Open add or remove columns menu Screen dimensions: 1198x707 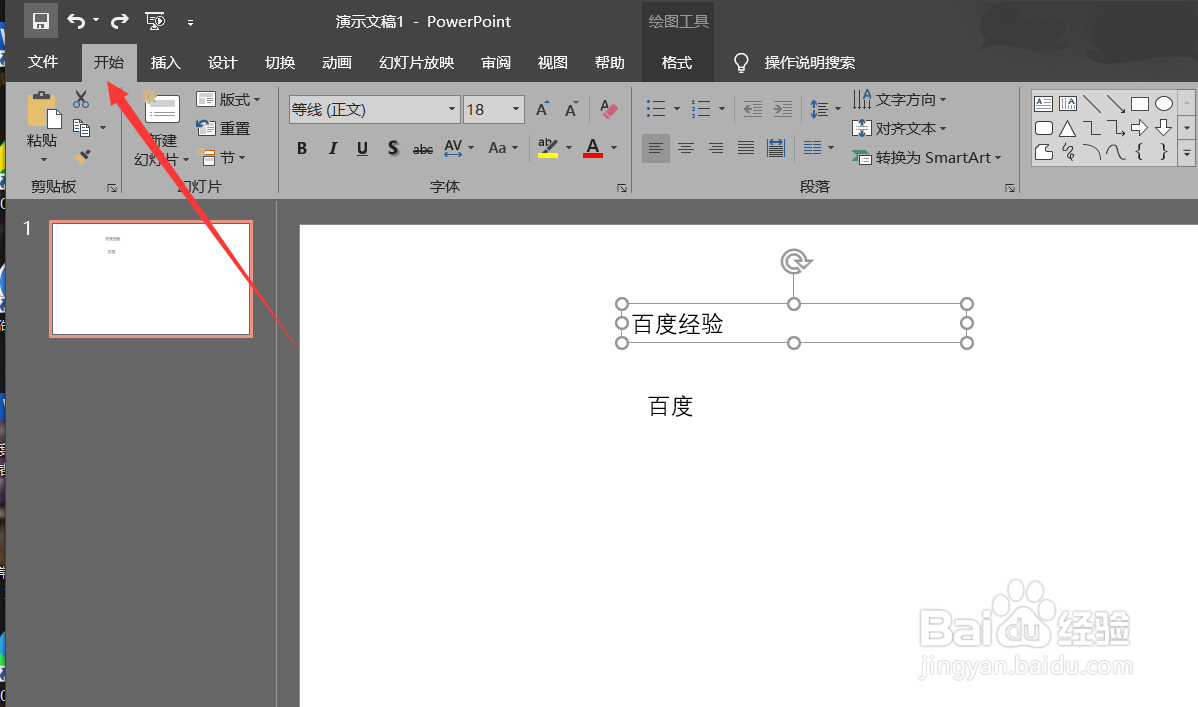[818, 148]
